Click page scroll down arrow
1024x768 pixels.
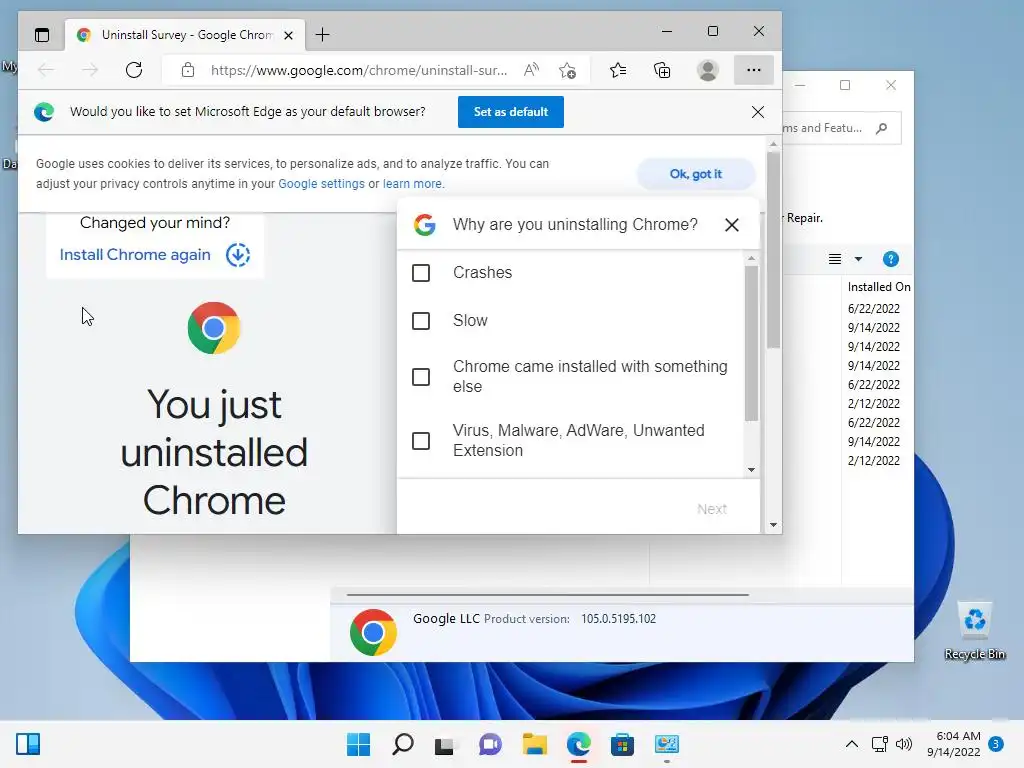[773, 525]
